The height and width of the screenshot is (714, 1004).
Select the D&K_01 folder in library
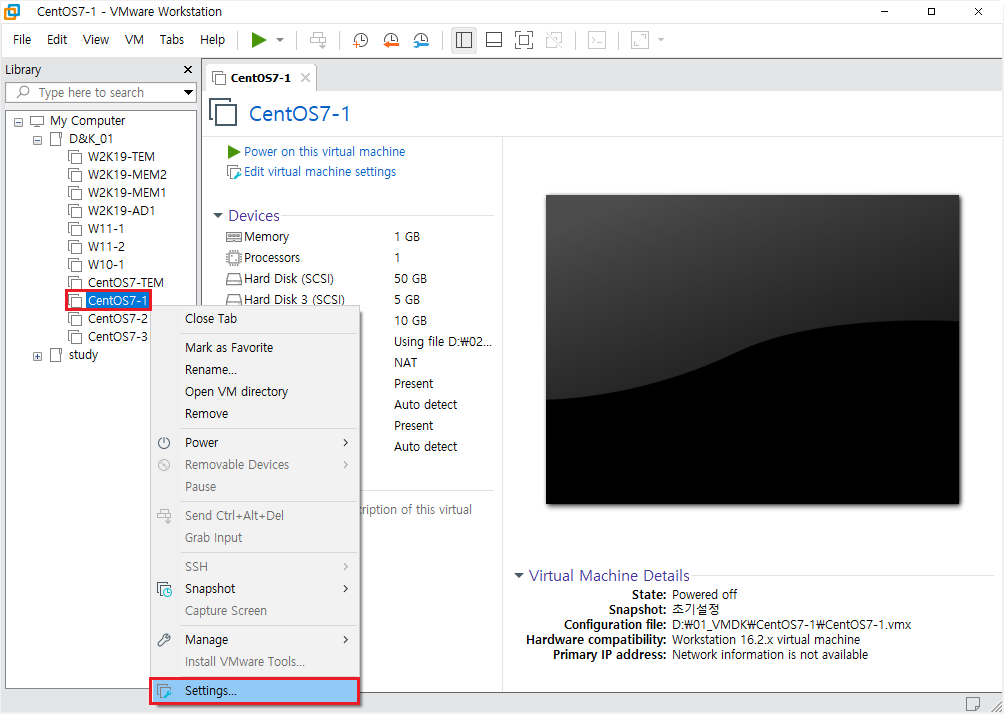[91, 139]
